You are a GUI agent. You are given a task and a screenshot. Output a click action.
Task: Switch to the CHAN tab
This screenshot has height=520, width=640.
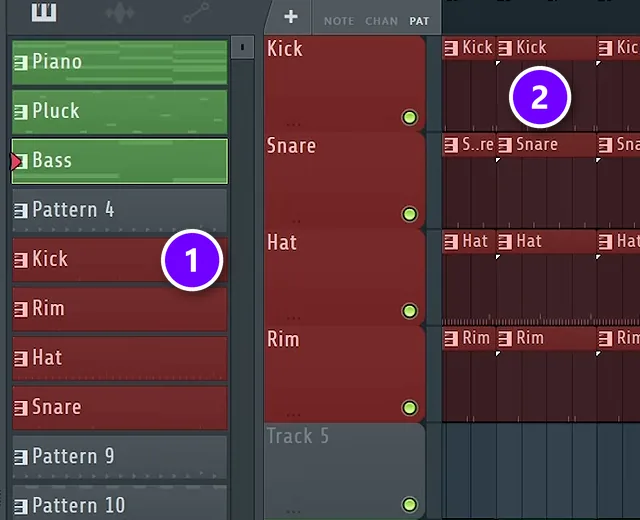381,21
